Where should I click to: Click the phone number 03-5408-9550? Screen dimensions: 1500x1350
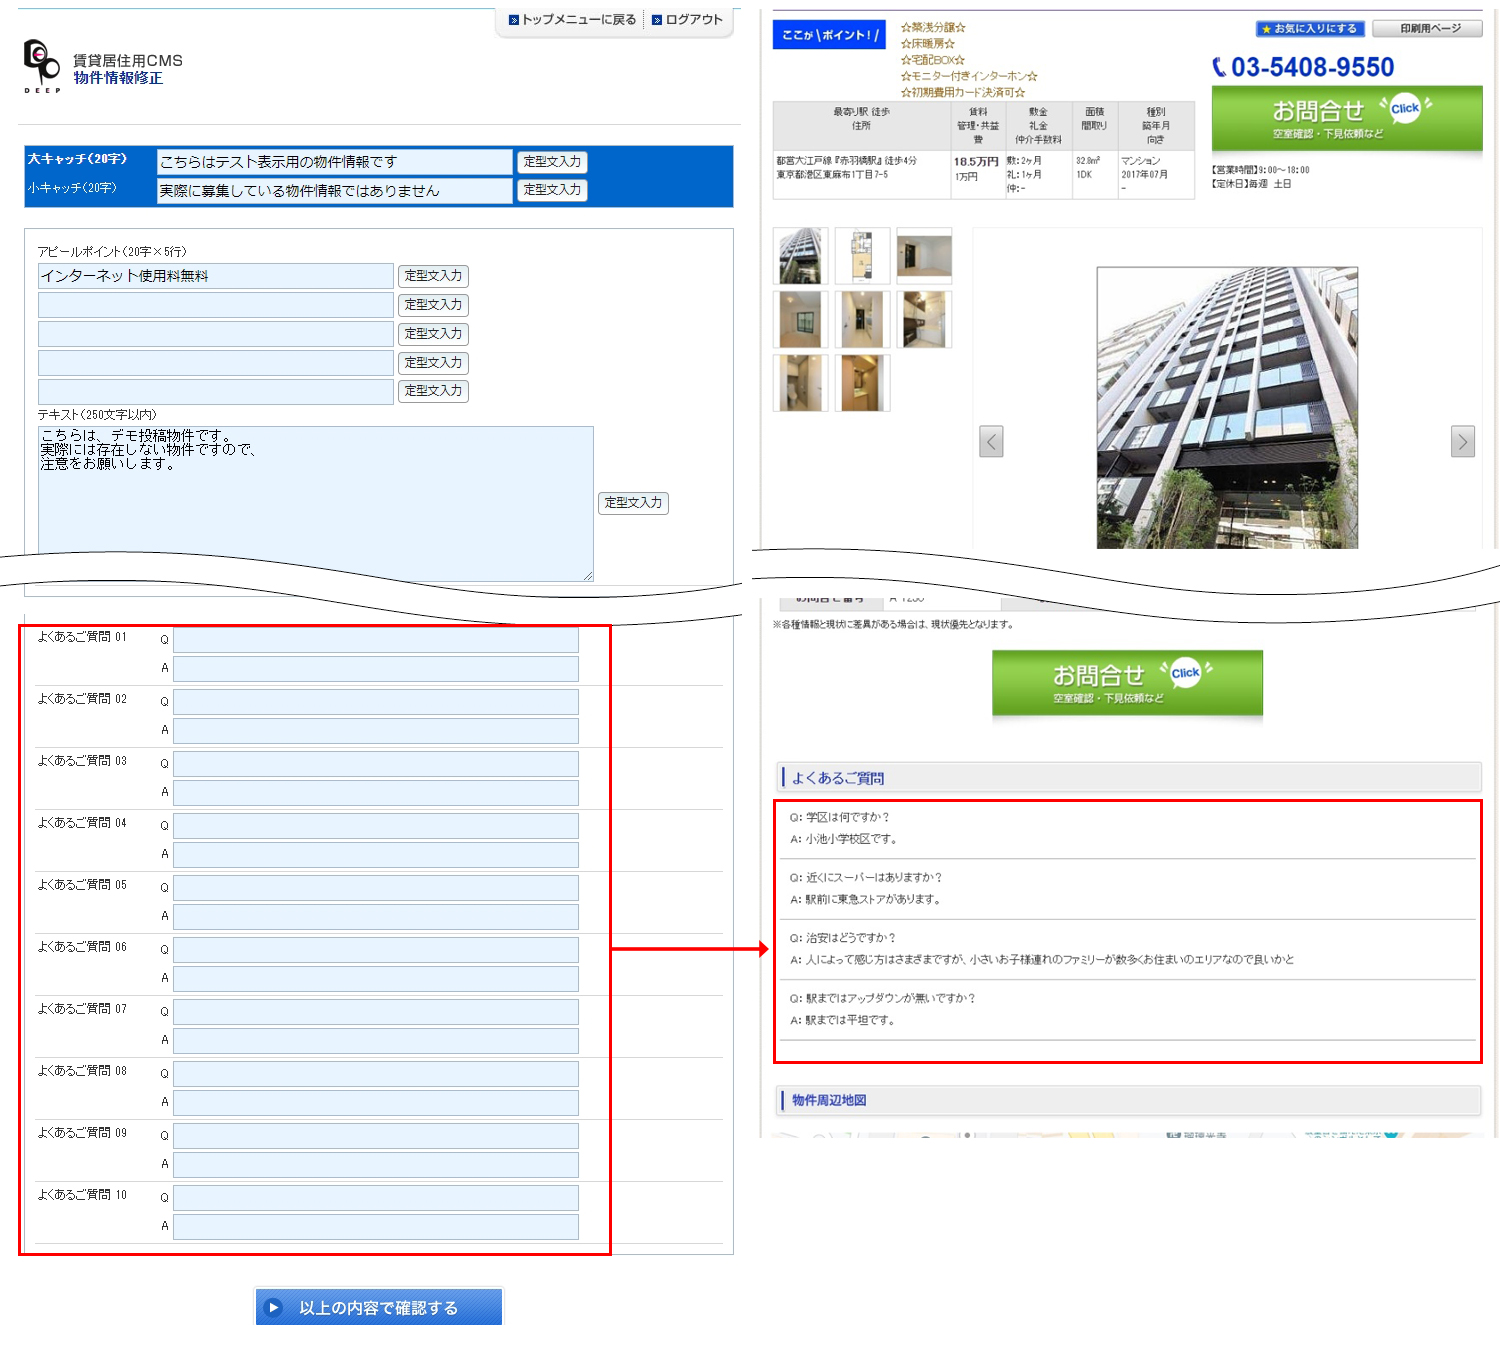click(1303, 67)
